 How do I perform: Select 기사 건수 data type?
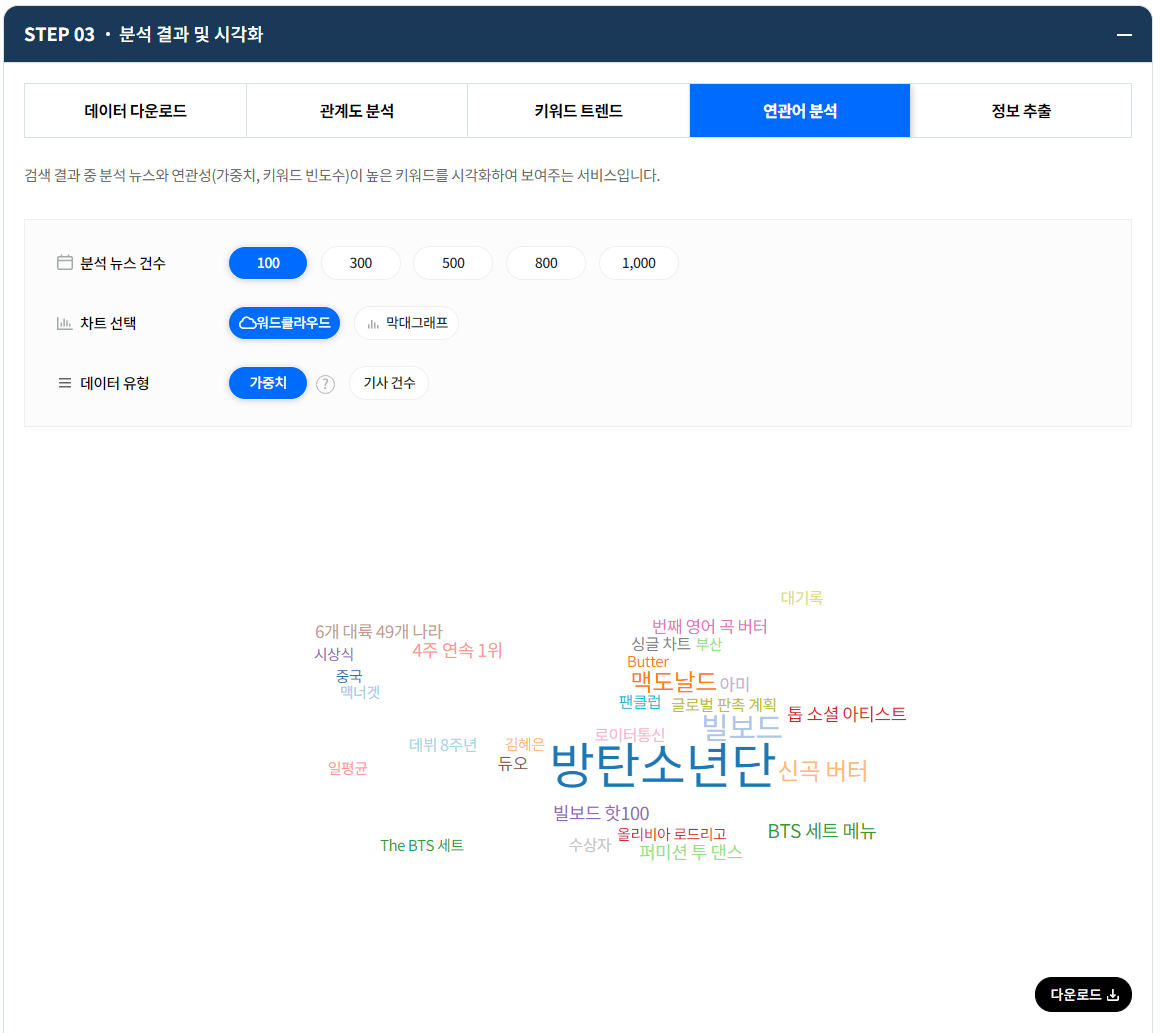point(389,383)
